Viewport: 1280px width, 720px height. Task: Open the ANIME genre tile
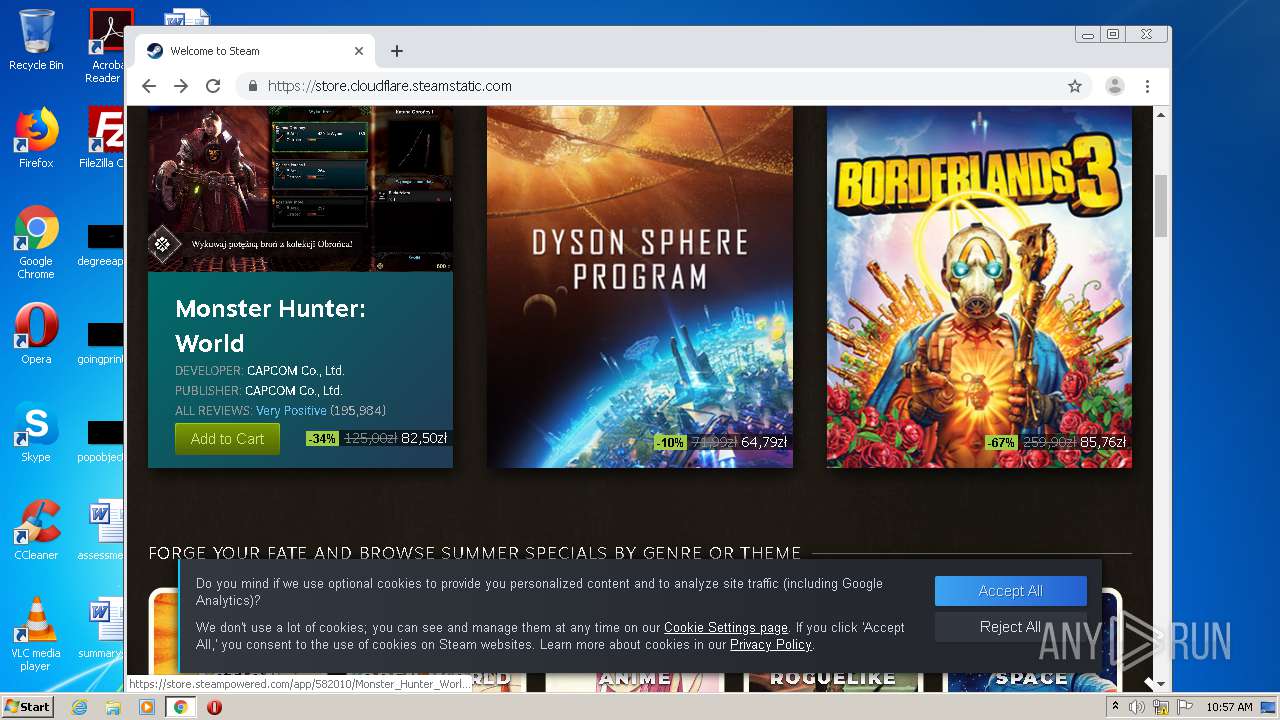point(634,679)
